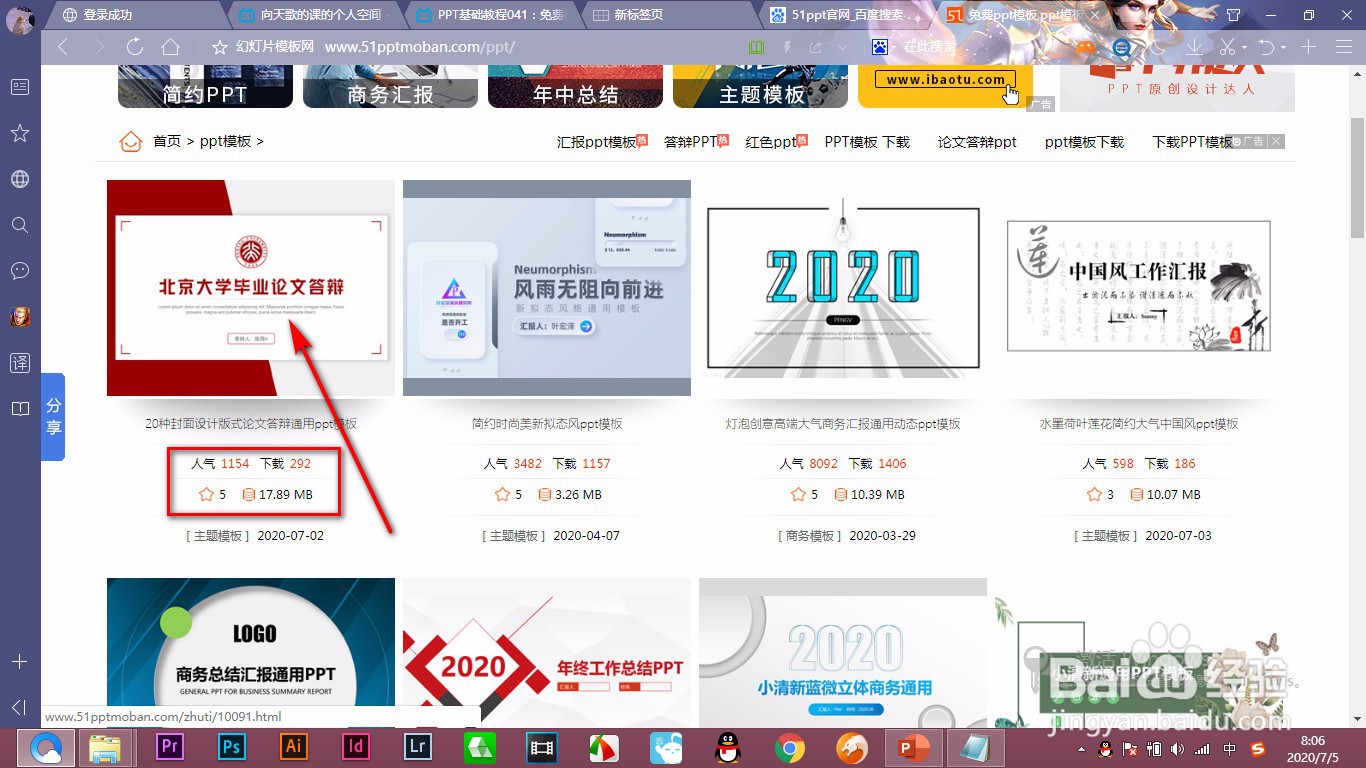Screen dimensions: 1366x768
Task: Click the sidebar search magnifier
Action: coord(20,225)
